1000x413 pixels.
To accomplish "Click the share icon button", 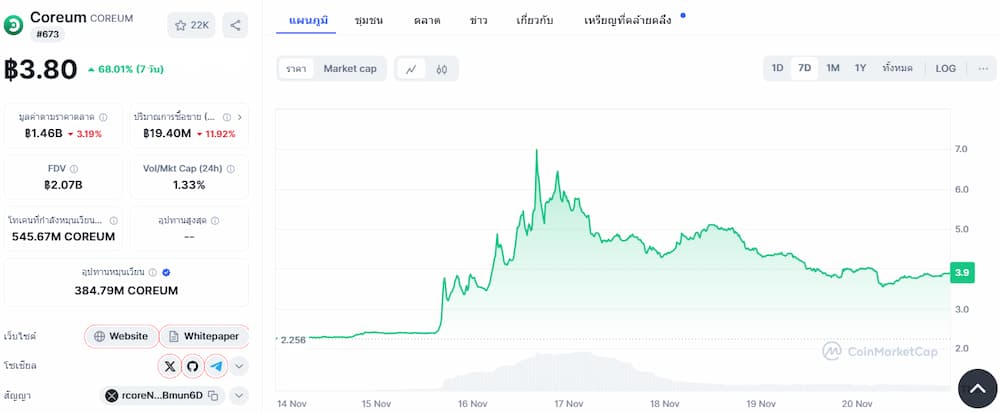I will pos(235,25).
